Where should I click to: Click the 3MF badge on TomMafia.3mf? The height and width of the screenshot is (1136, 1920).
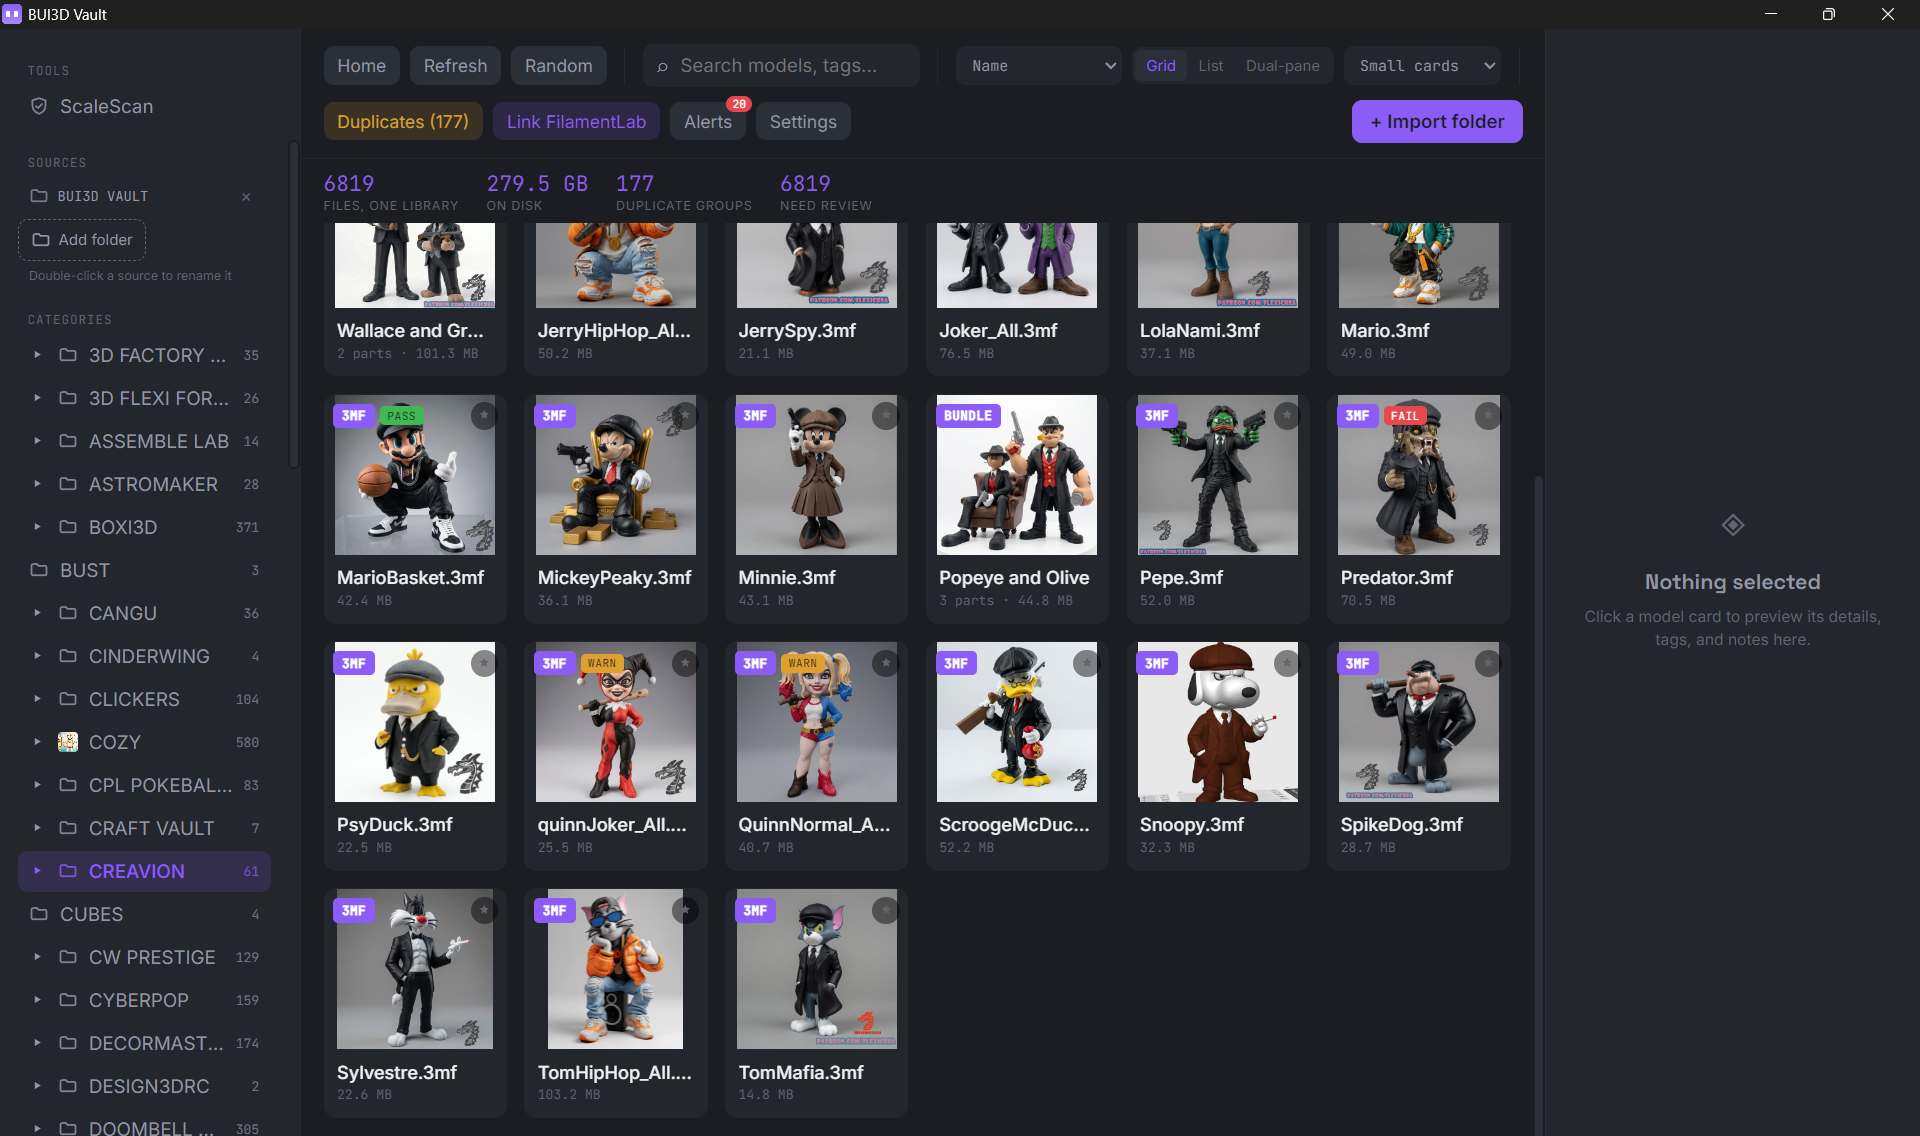coord(755,911)
